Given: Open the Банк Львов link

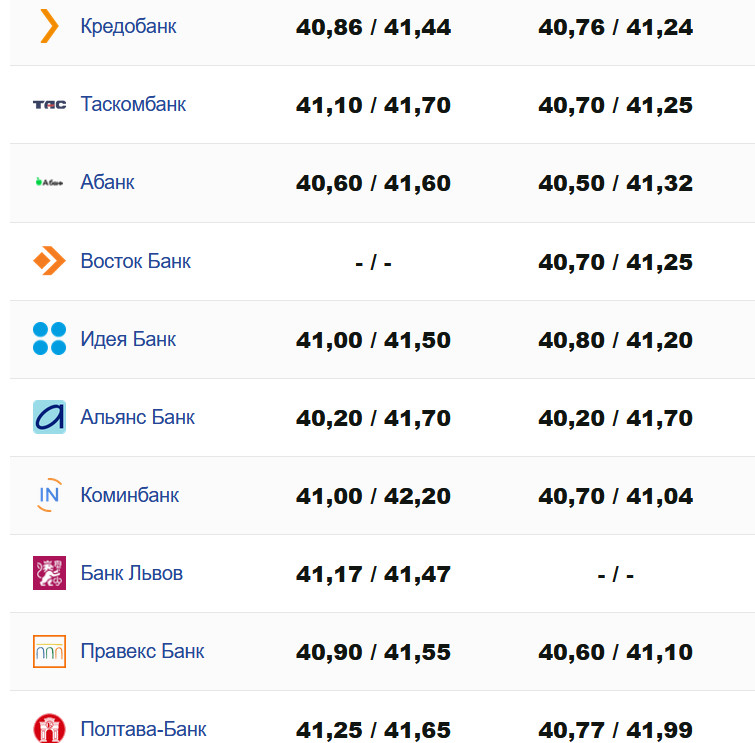Looking at the screenshot, I should 131,573.
